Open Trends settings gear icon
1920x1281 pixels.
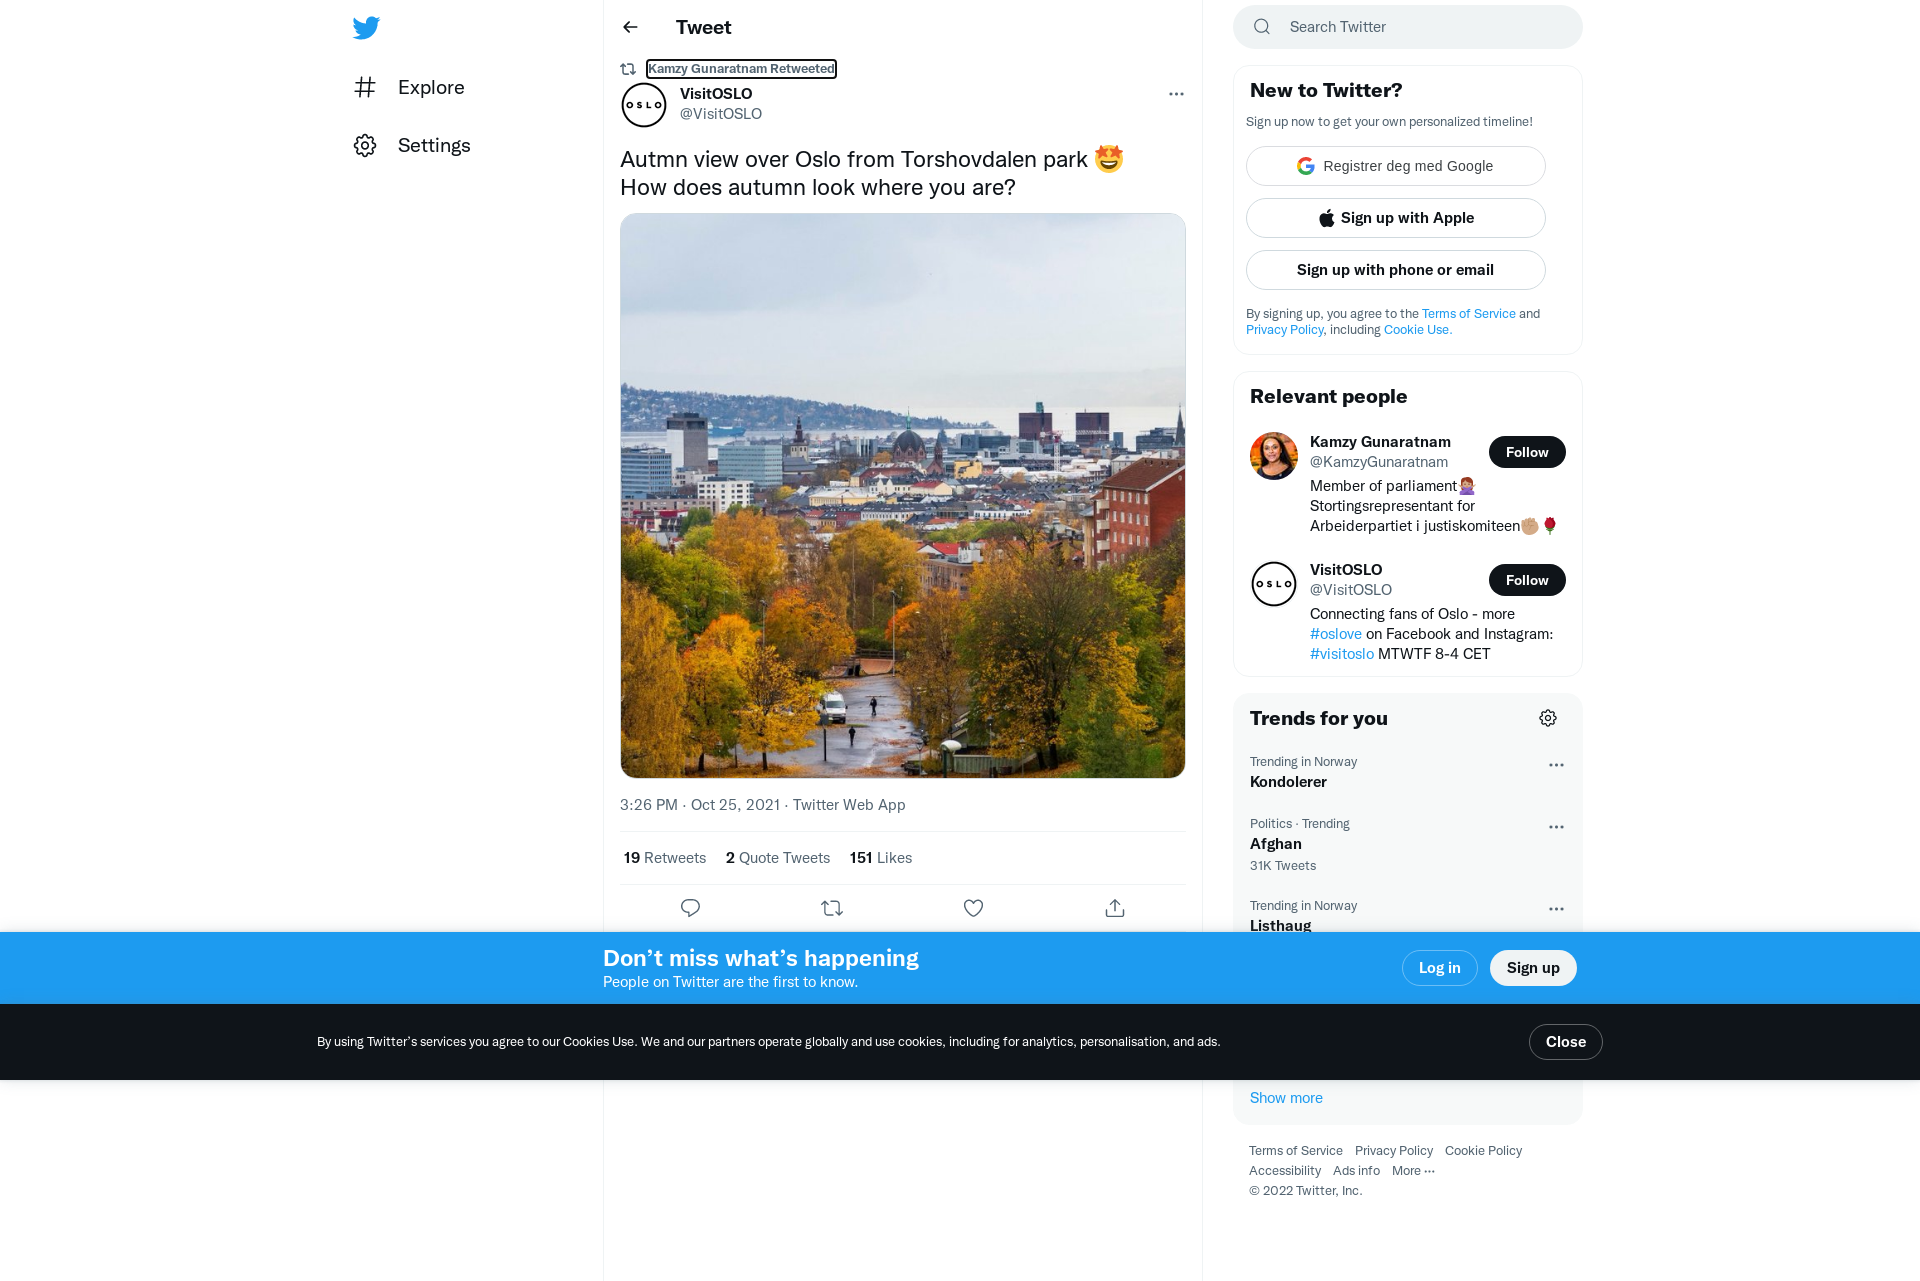tap(1548, 718)
